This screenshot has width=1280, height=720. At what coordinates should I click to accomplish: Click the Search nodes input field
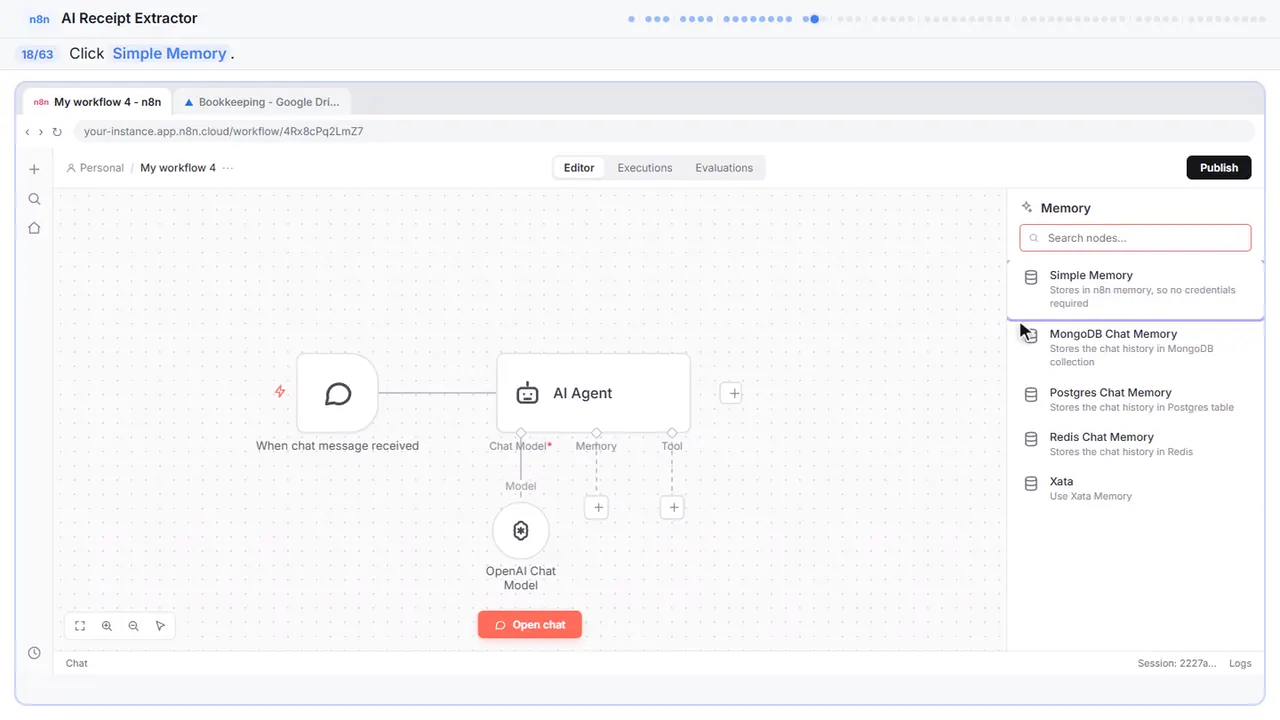1135,238
